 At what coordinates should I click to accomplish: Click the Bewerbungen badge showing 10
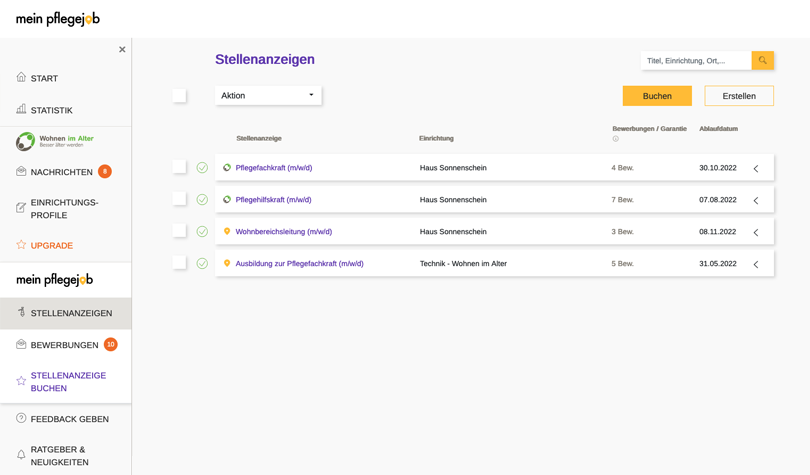(x=111, y=345)
